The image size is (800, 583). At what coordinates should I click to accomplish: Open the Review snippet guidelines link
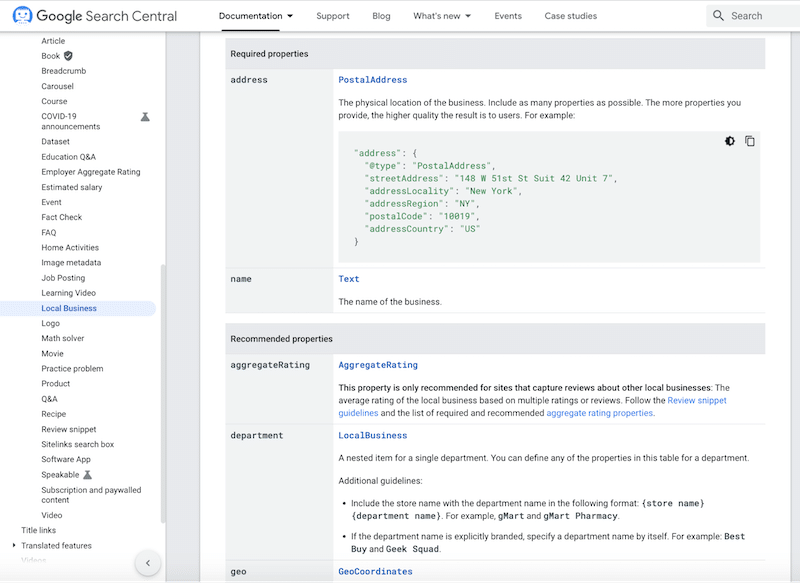point(697,401)
